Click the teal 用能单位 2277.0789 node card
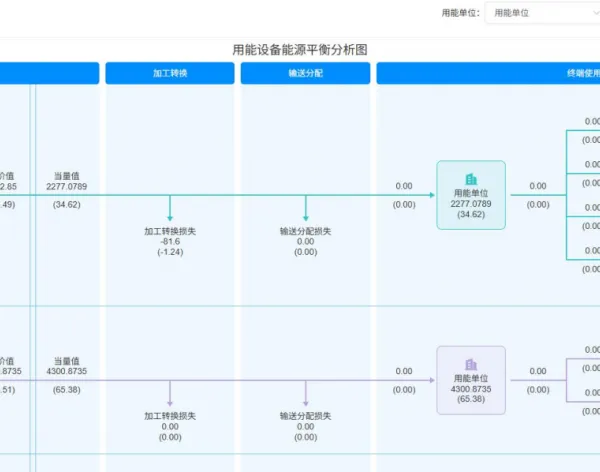This screenshot has width=600, height=472. (x=471, y=195)
